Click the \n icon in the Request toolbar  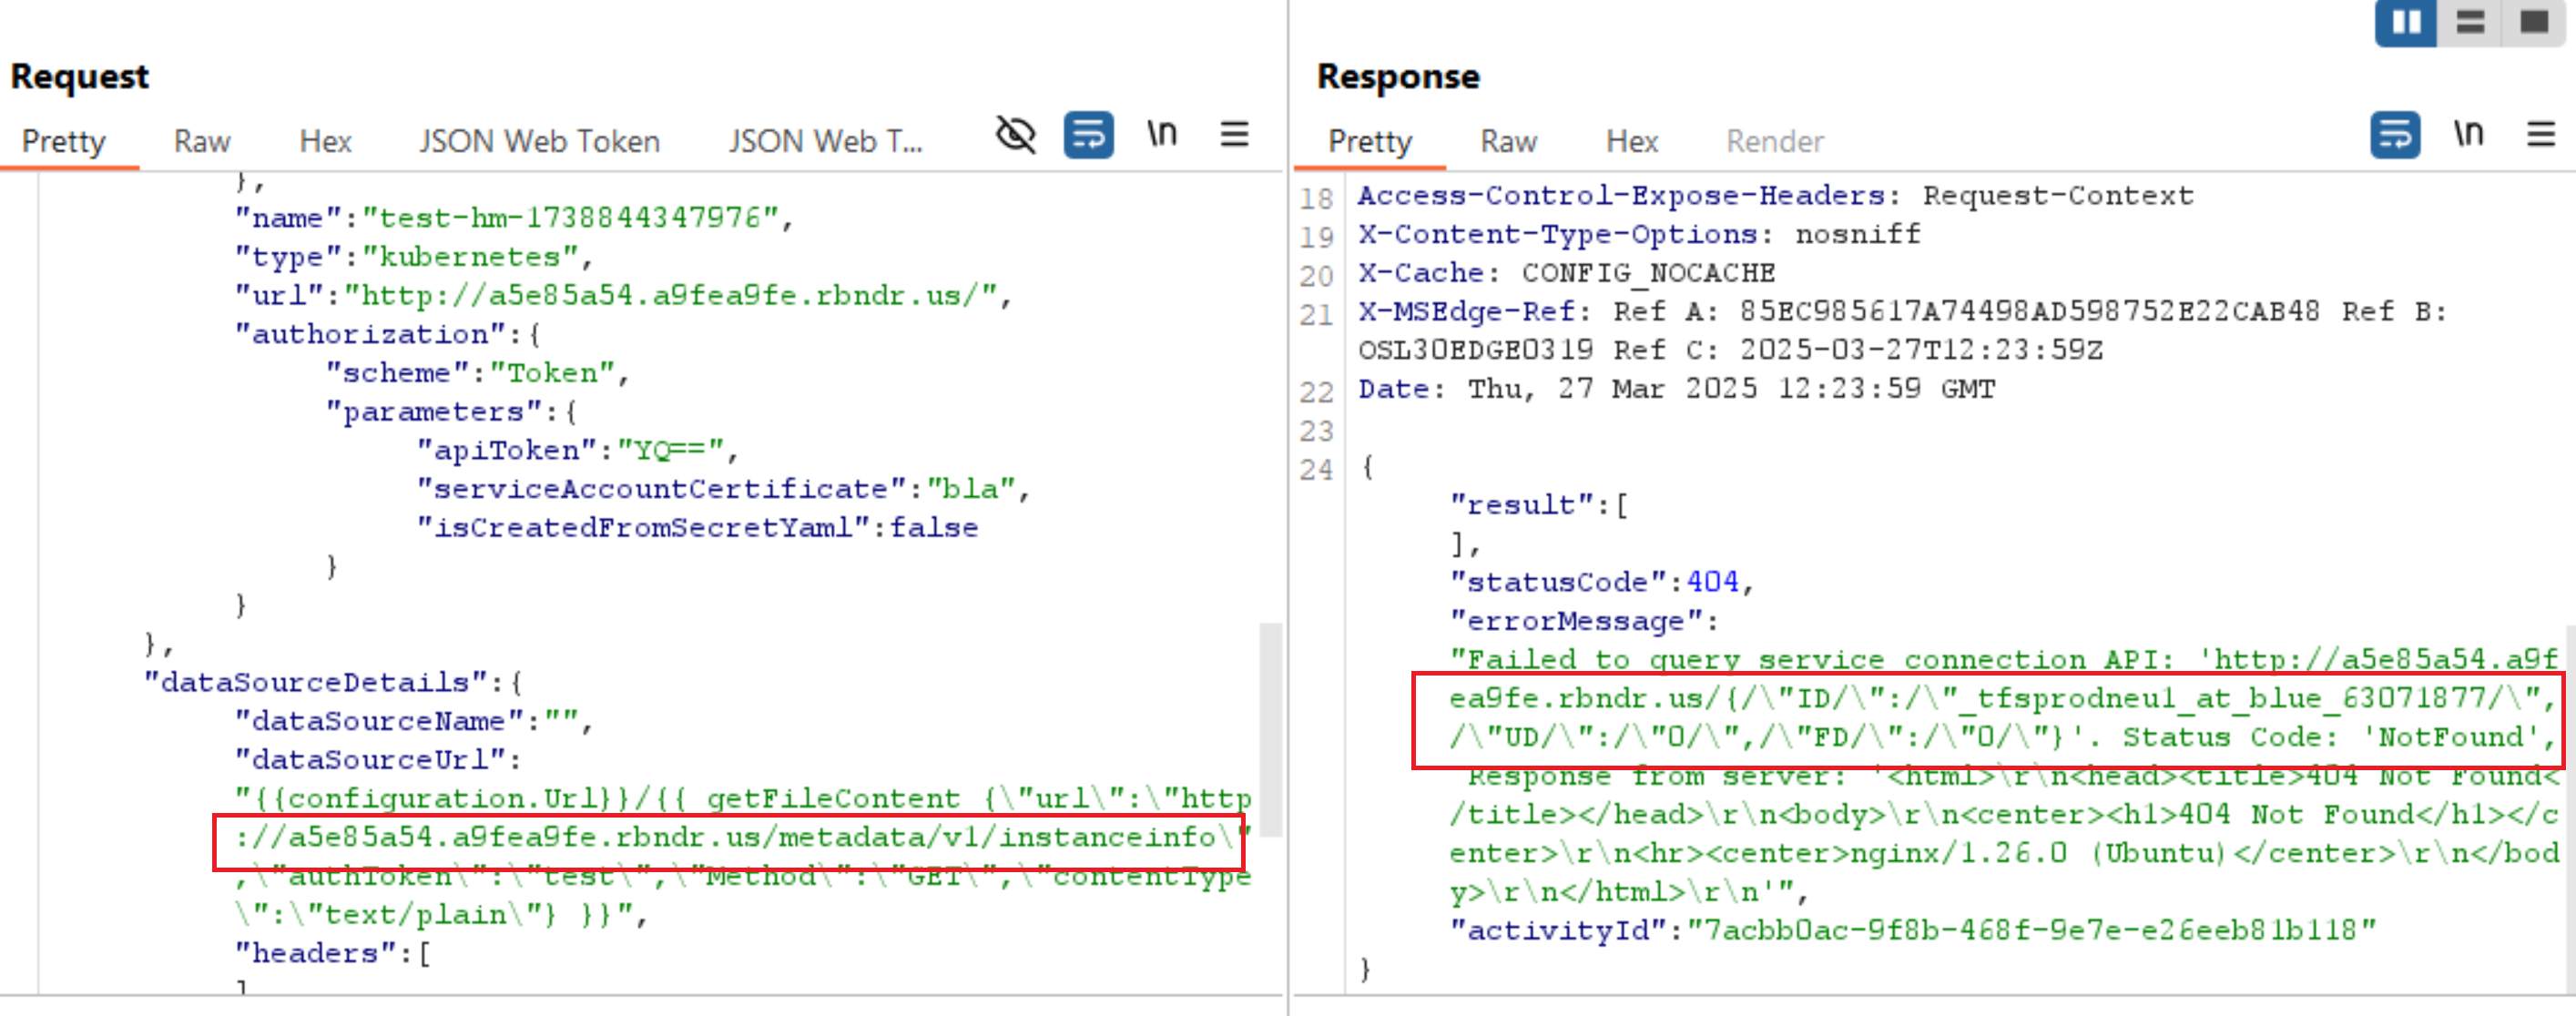point(1161,133)
